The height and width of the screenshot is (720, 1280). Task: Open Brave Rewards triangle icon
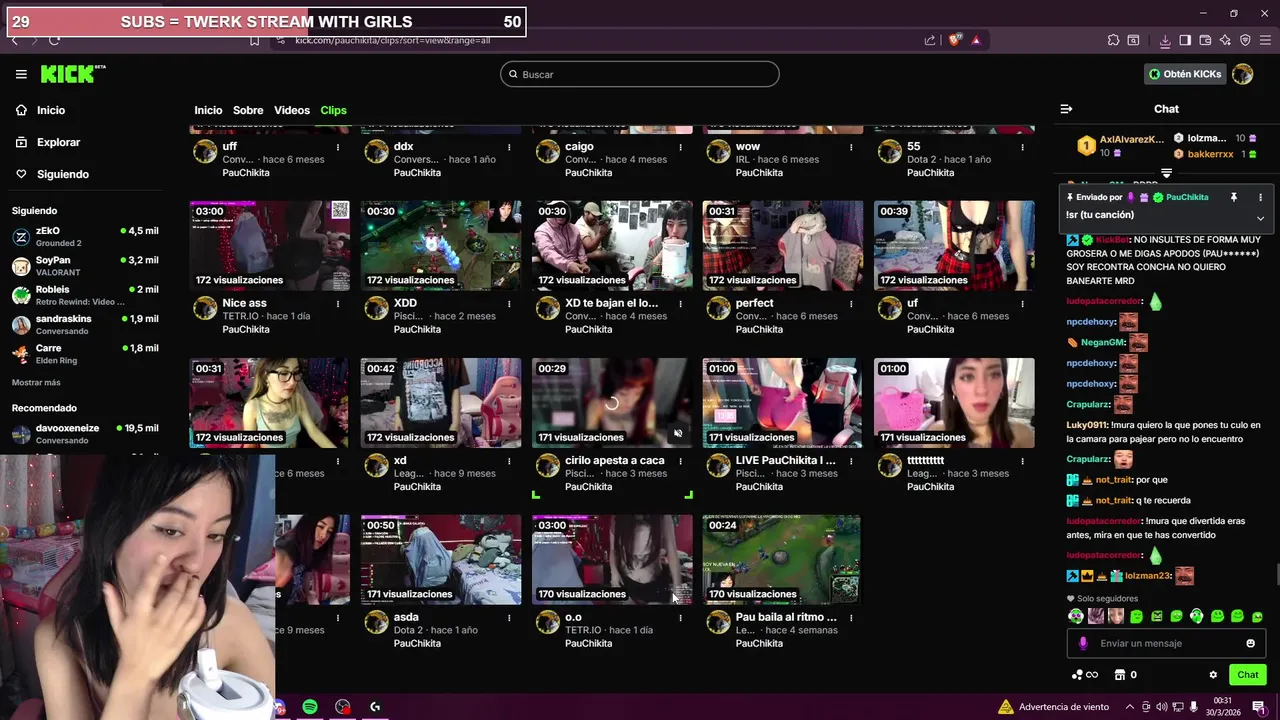click(x=976, y=40)
